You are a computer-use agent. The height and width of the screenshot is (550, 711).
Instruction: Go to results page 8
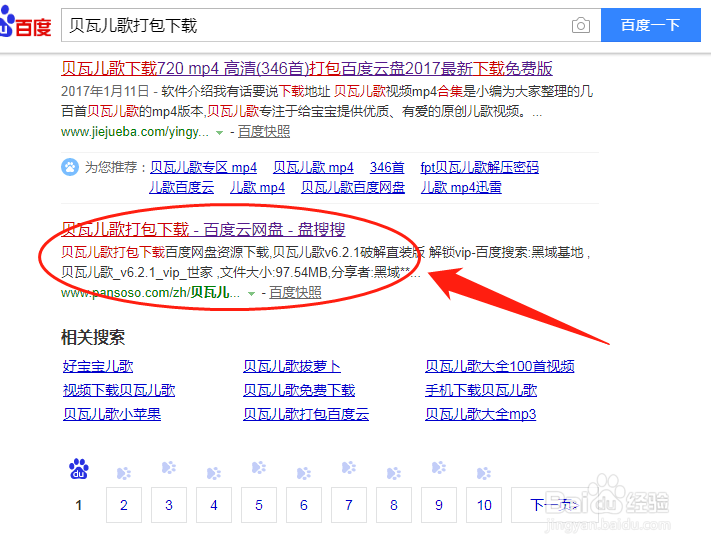(394, 505)
